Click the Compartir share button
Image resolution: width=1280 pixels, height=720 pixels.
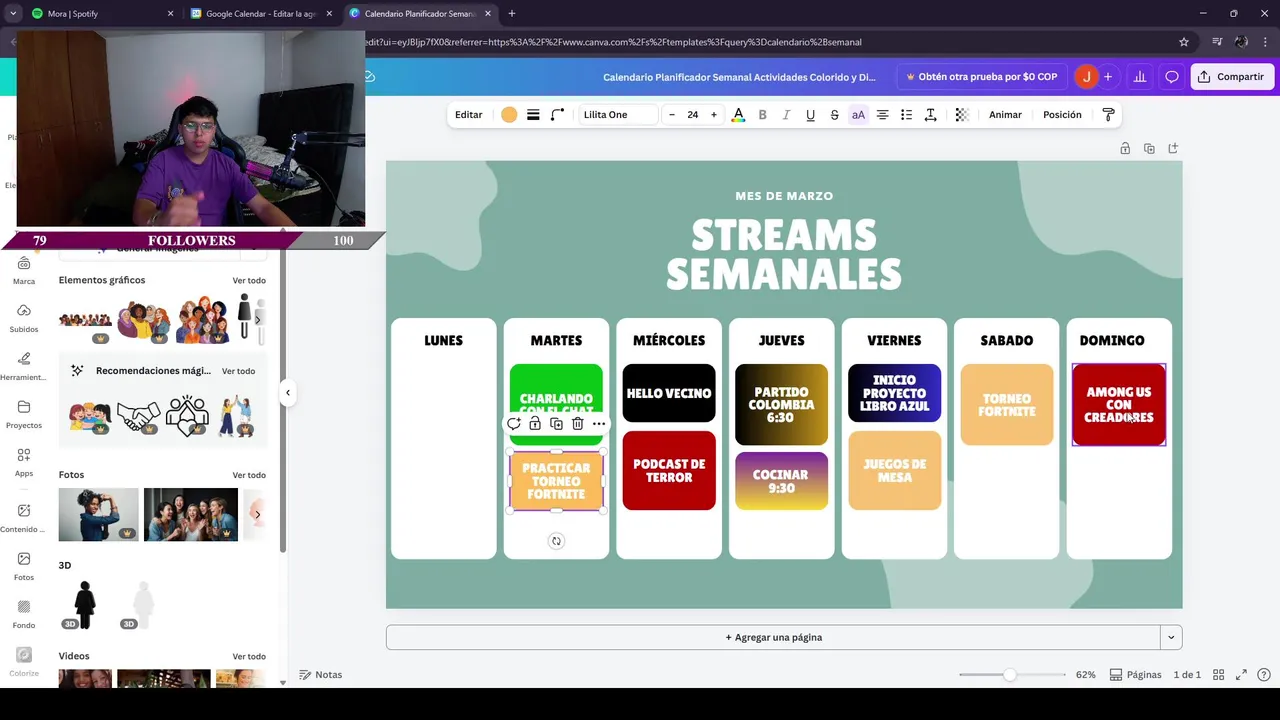[1231, 77]
